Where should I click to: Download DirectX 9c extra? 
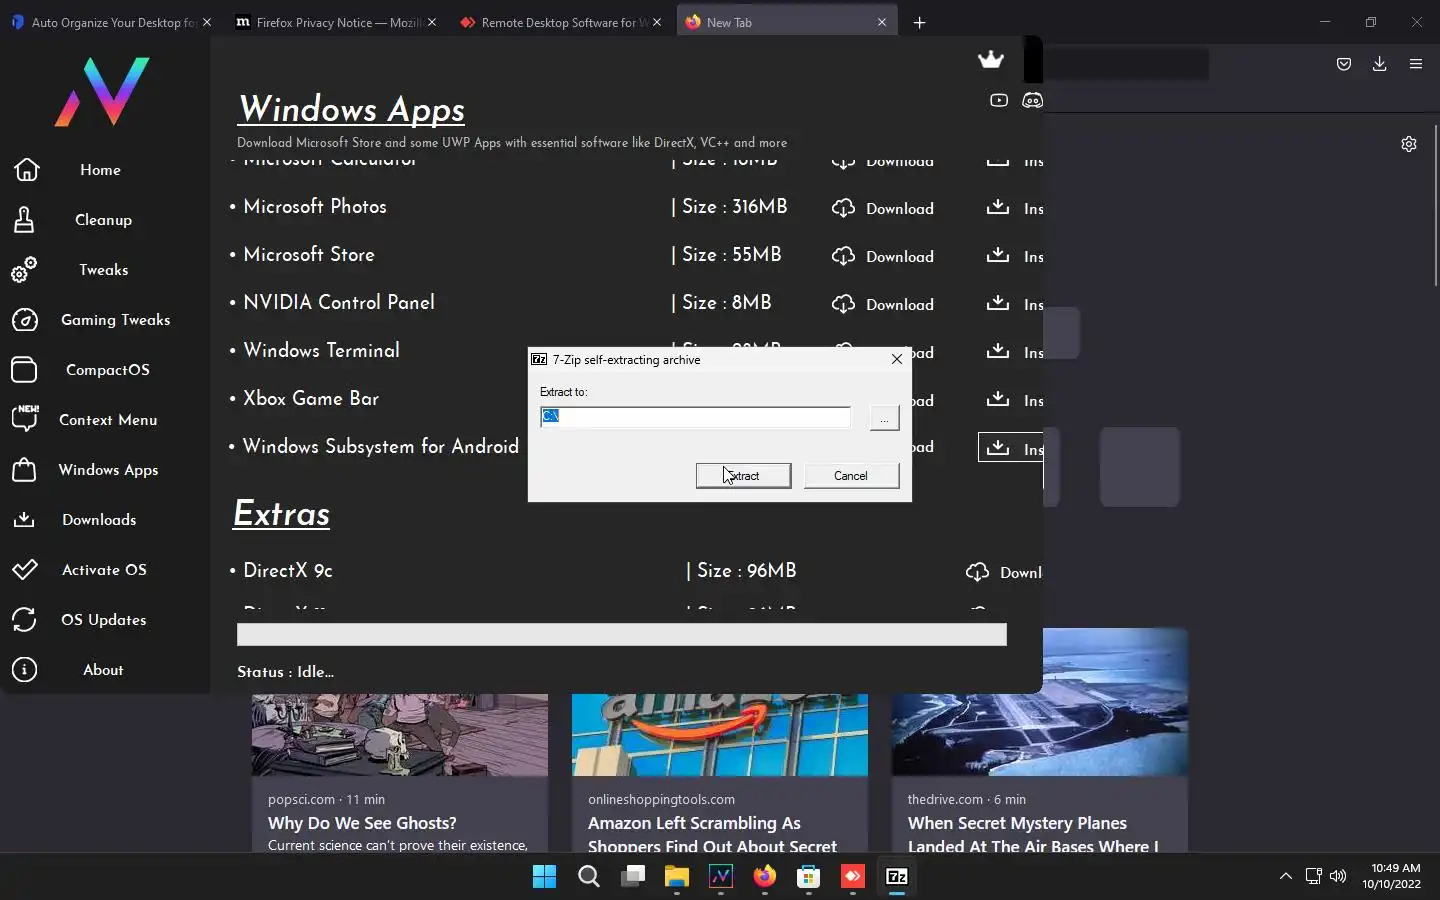coord(1004,572)
